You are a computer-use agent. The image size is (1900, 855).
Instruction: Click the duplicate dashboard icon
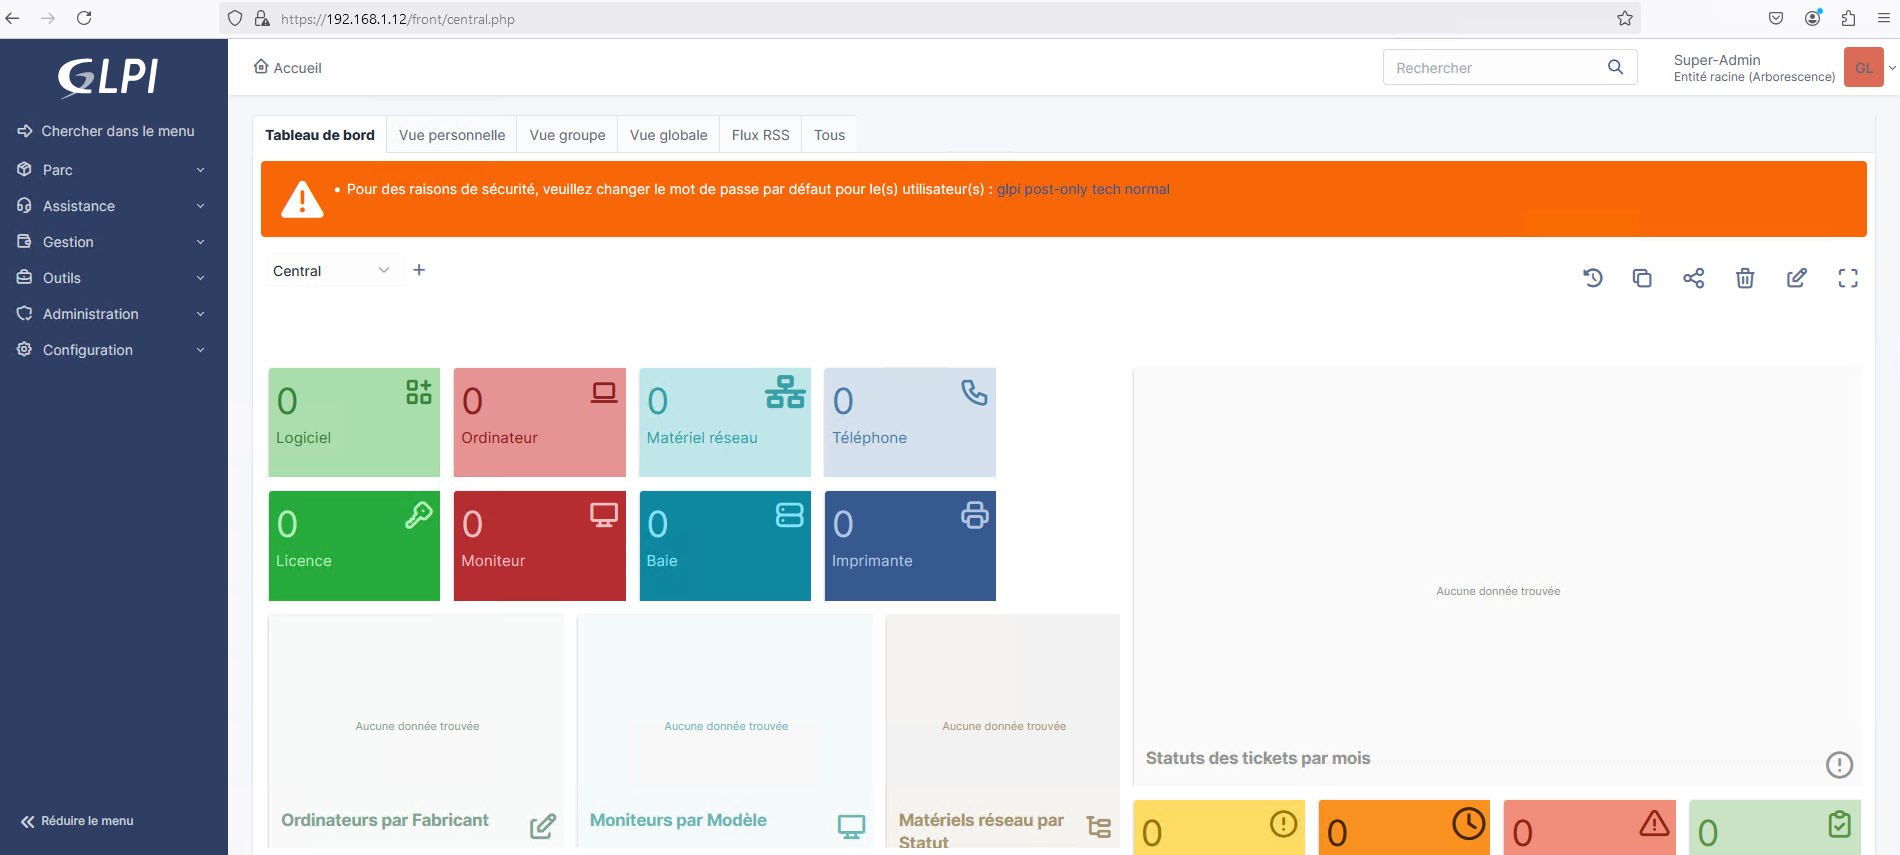point(1642,278)
